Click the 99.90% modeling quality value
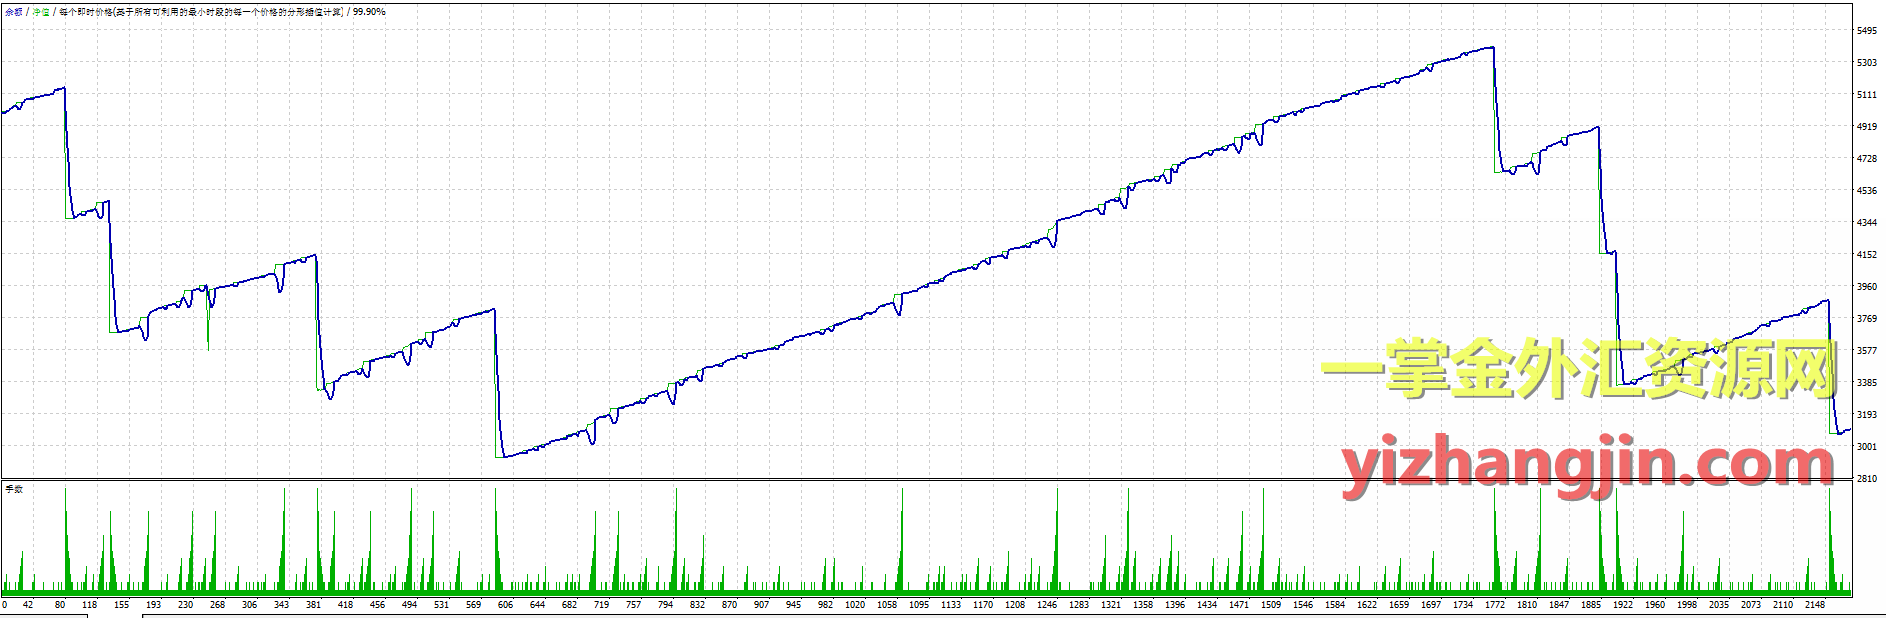 (x=369, y=12)
